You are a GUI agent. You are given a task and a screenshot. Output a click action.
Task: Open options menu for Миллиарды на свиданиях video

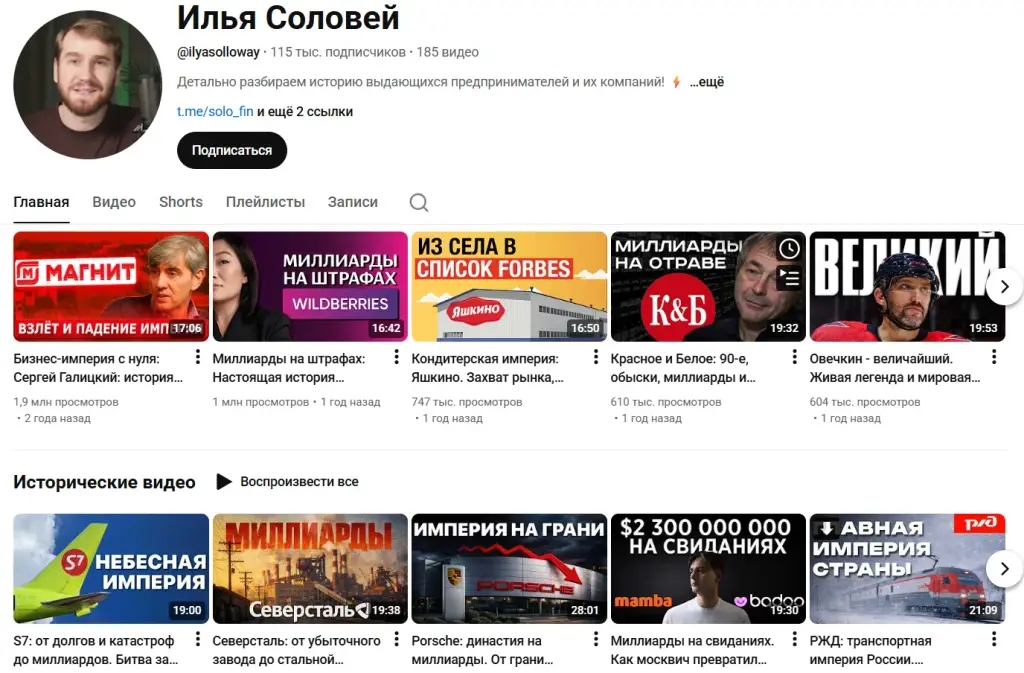[794, 639]
